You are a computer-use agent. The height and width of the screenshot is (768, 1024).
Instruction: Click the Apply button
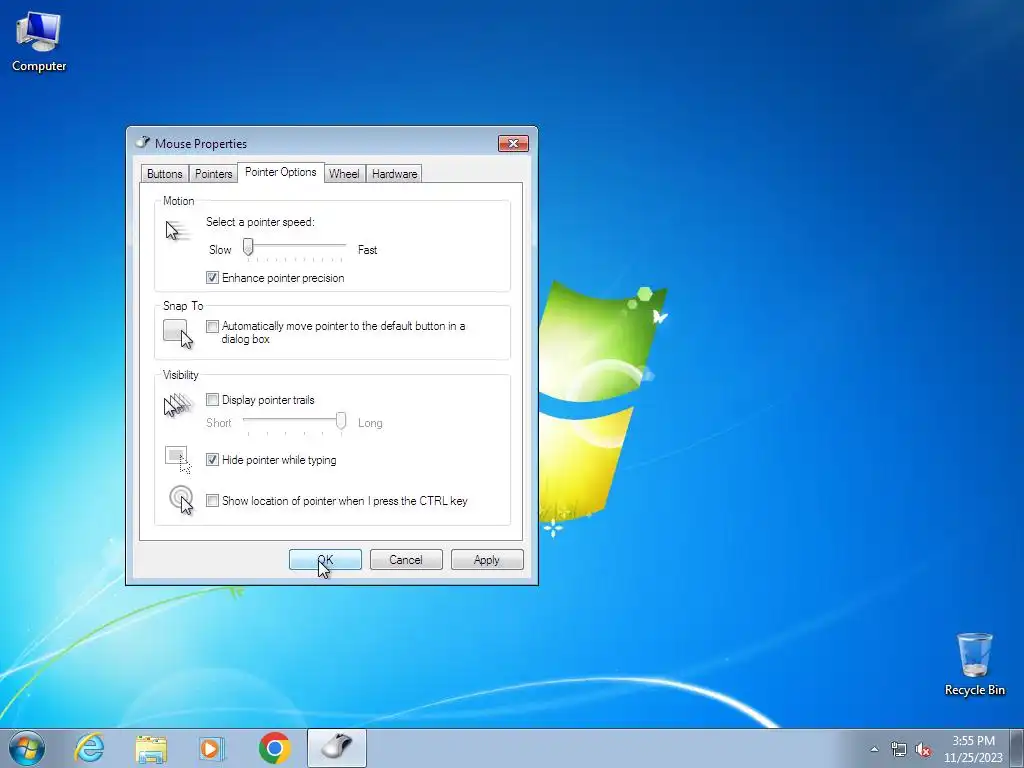tap(487, 560)
